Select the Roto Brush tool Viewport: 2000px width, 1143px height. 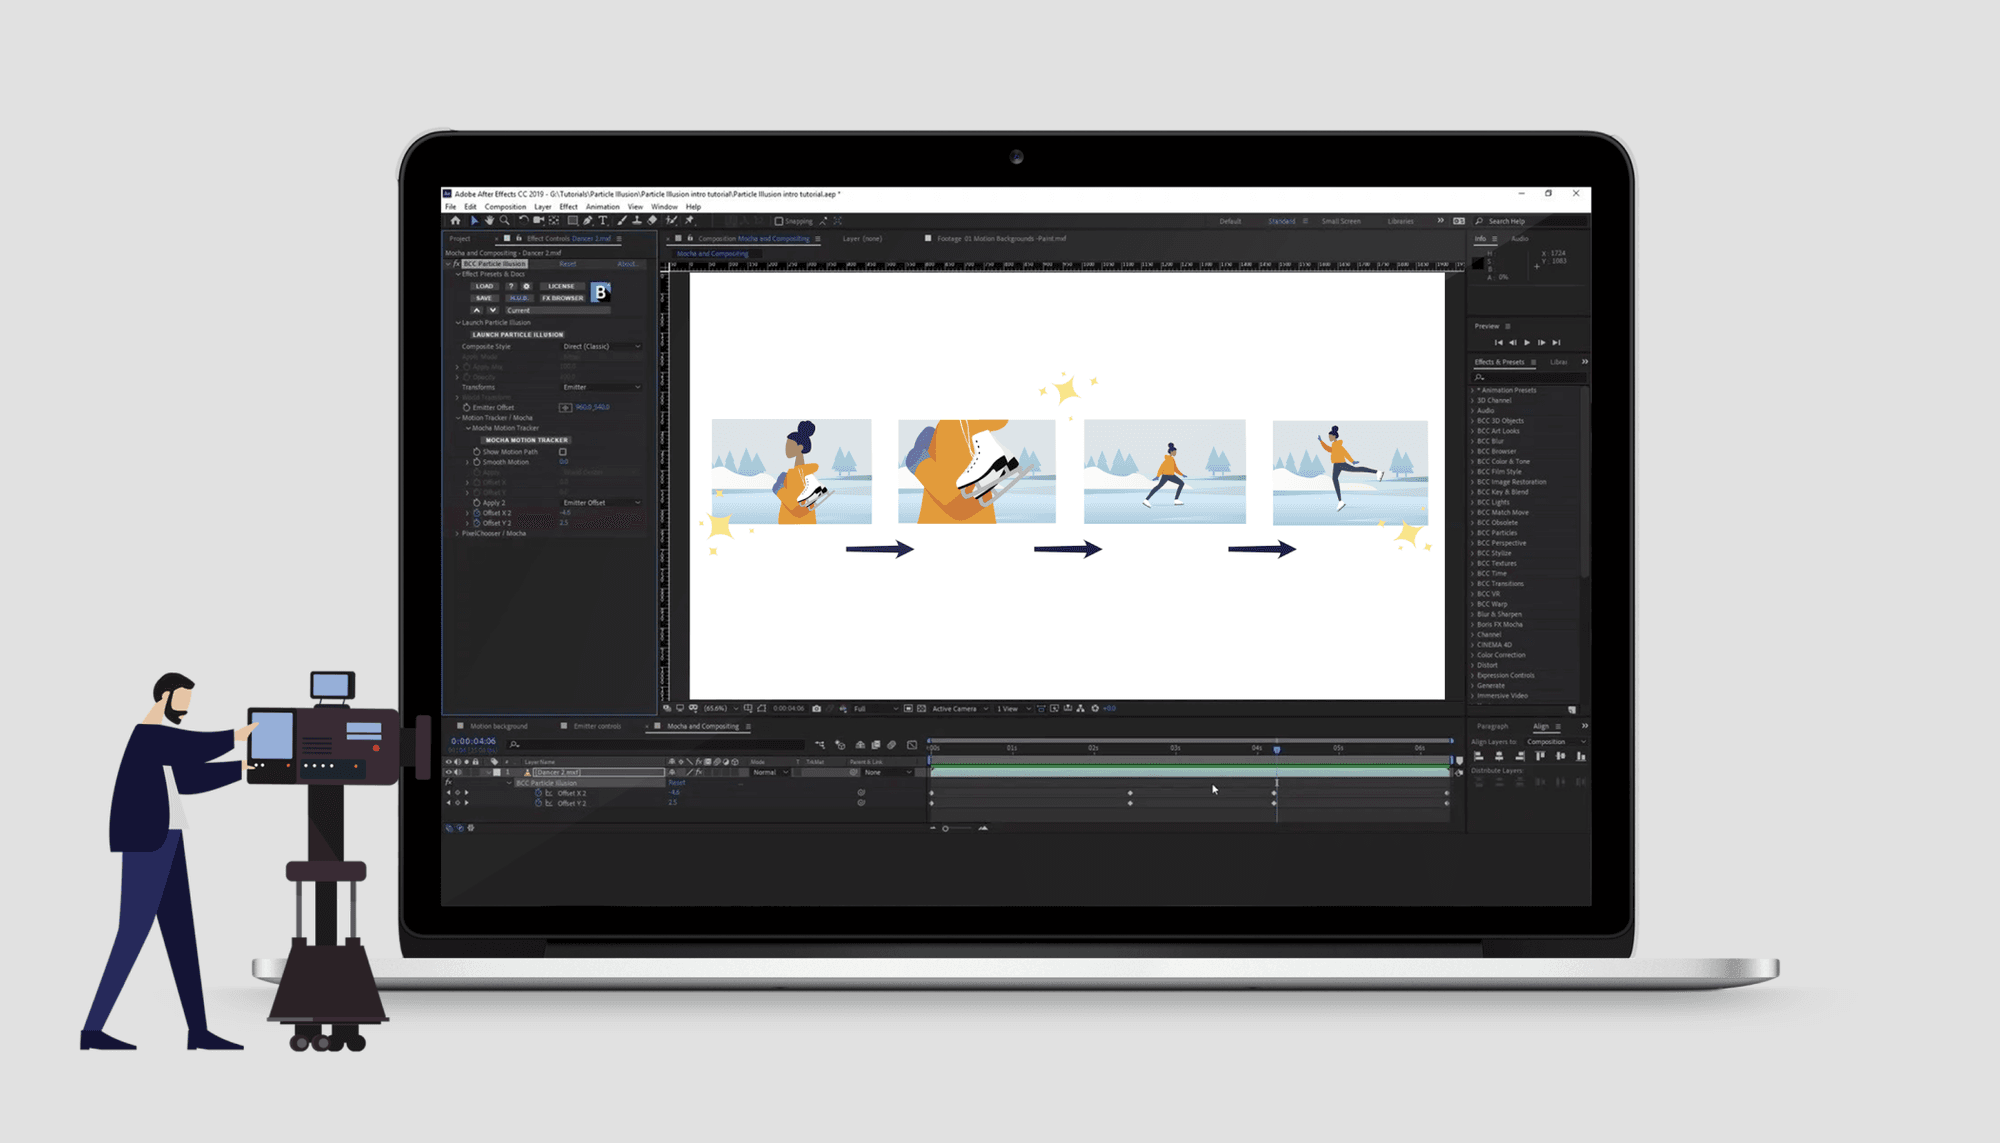pos(672,221)
